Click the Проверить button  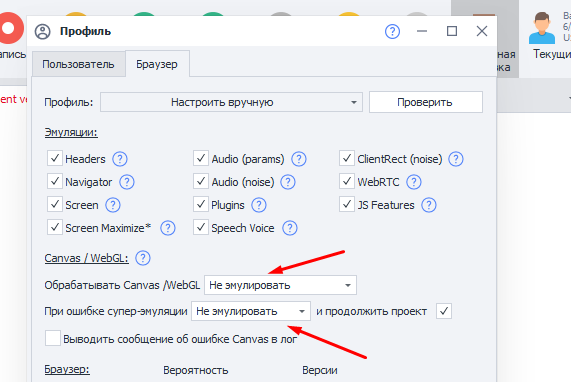click(426, 102)
